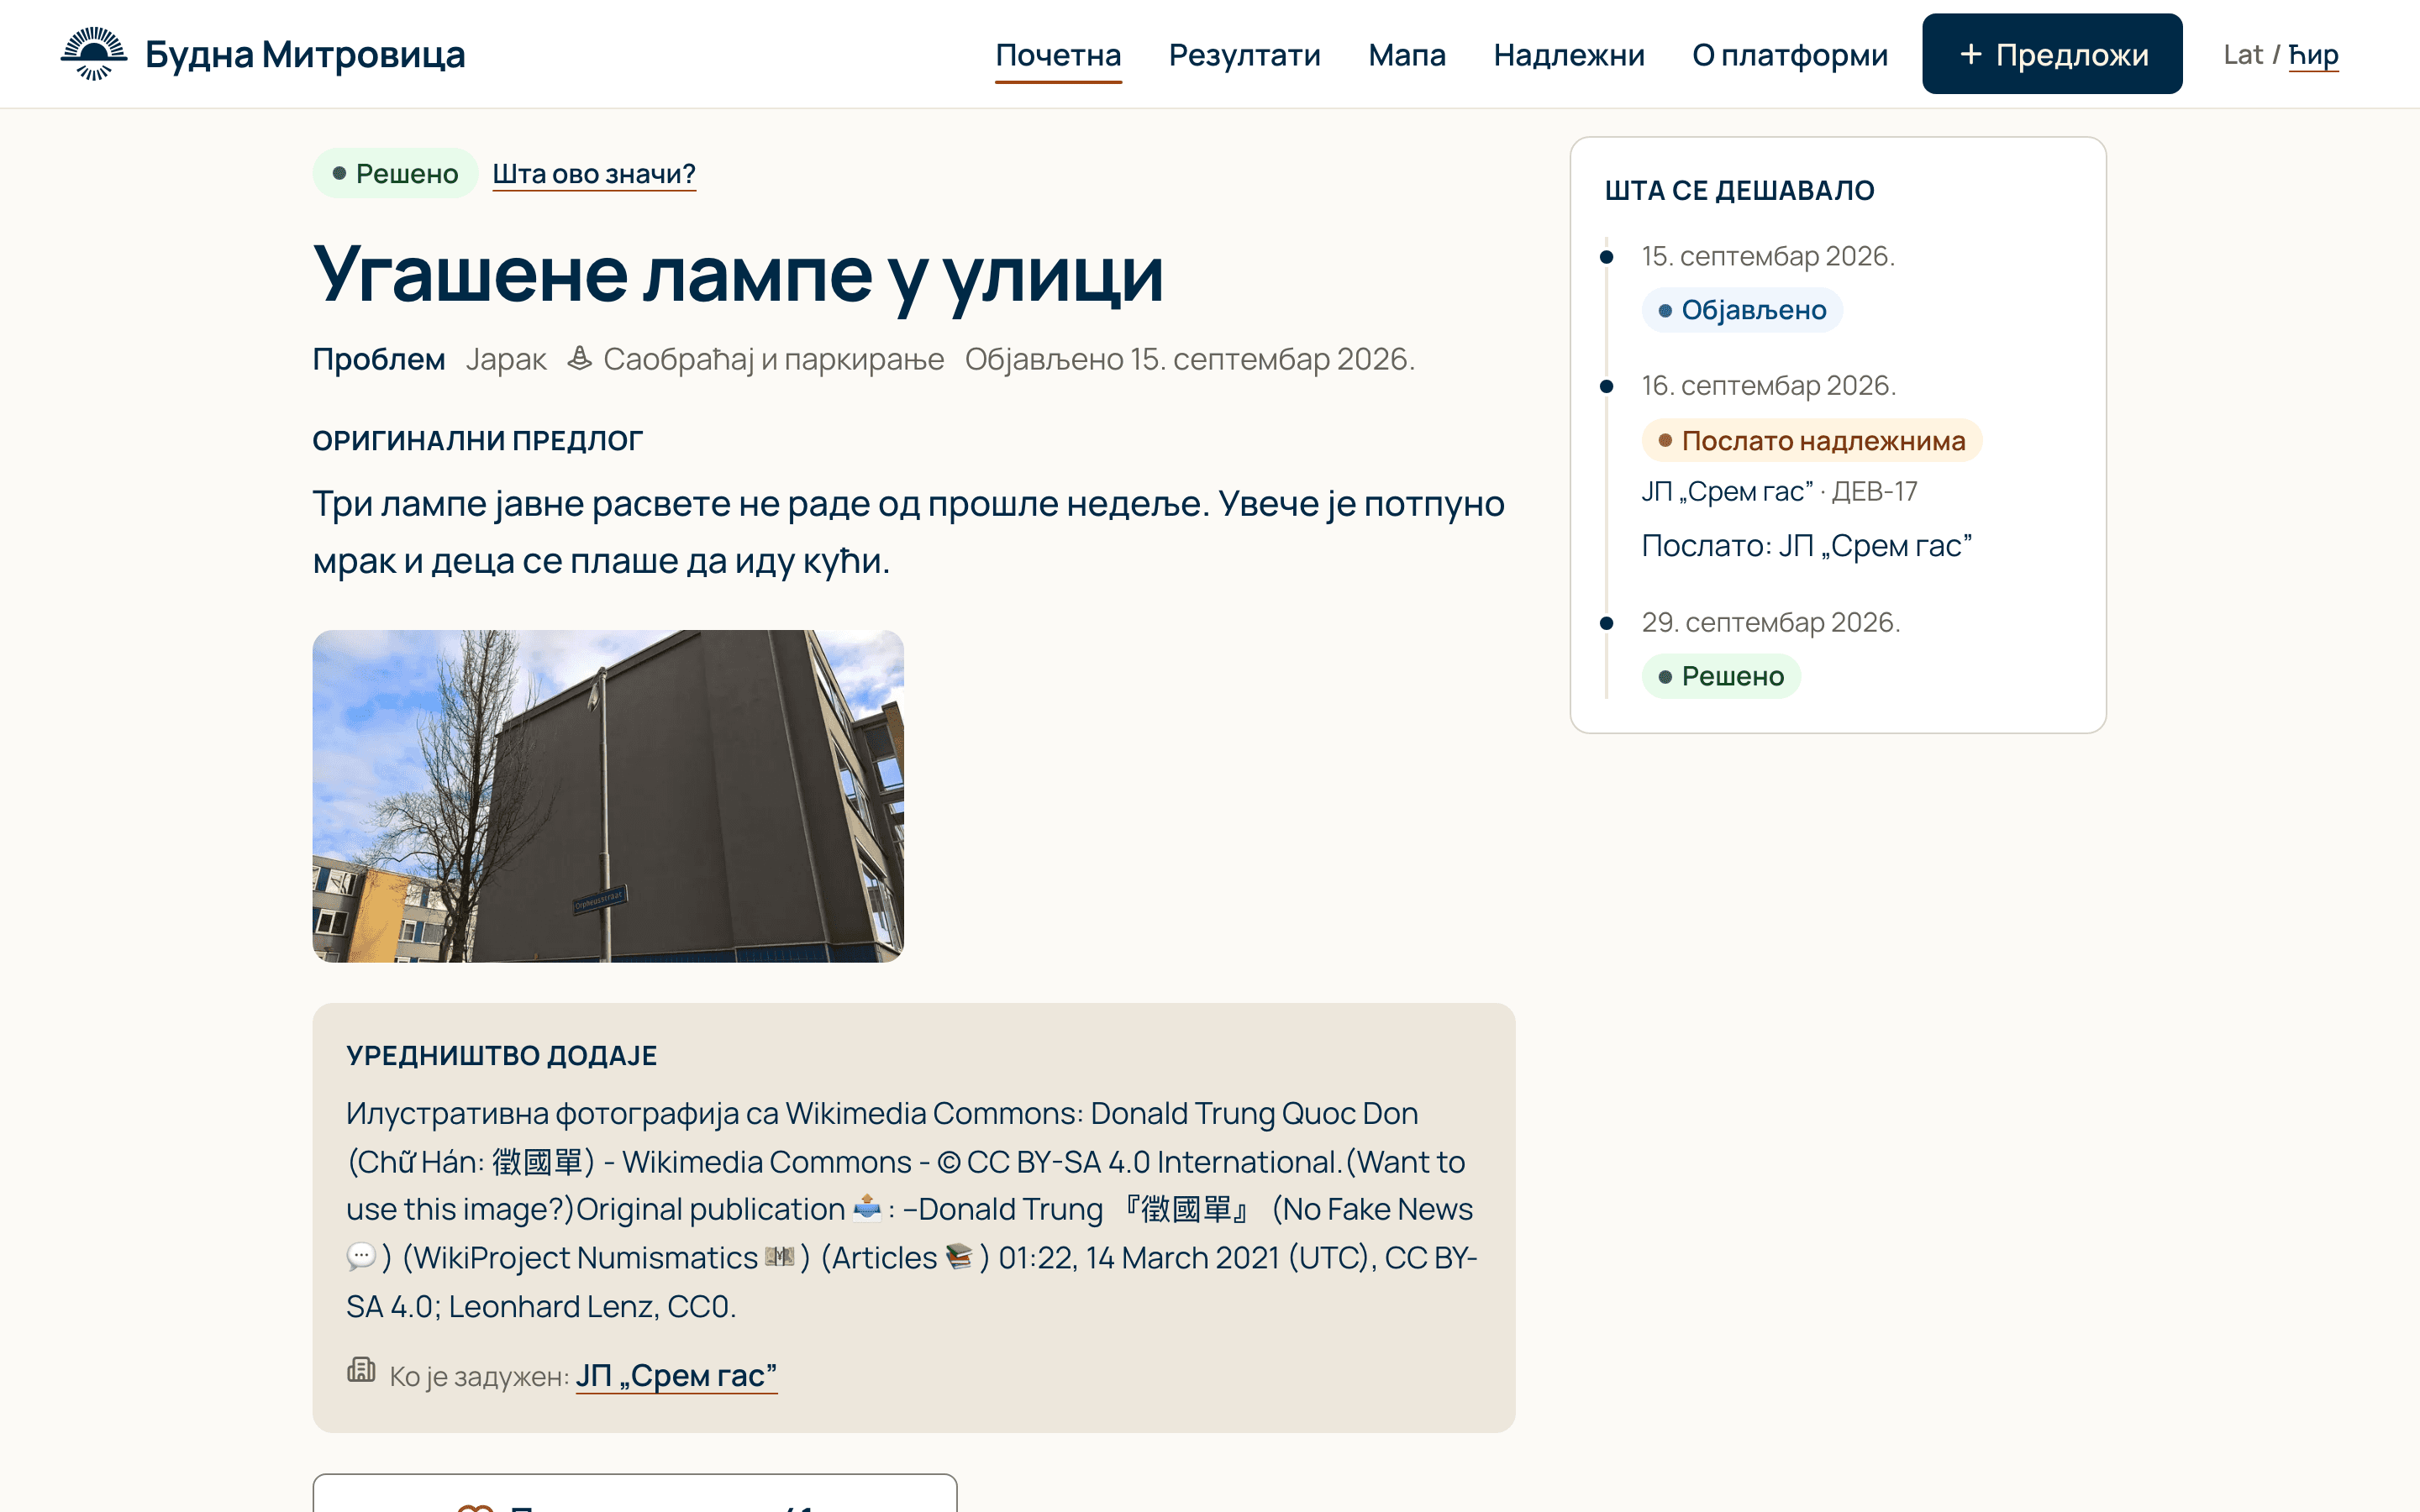Click the Објављено timeline badge

point(1742,310)
